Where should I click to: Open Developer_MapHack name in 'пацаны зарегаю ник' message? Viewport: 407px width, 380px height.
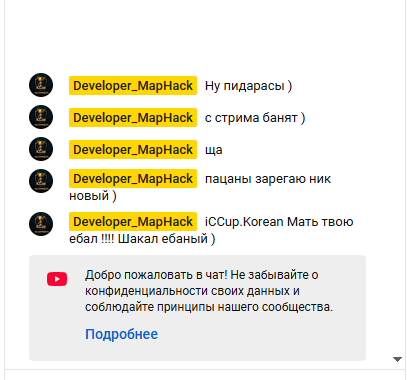(133, 179)
